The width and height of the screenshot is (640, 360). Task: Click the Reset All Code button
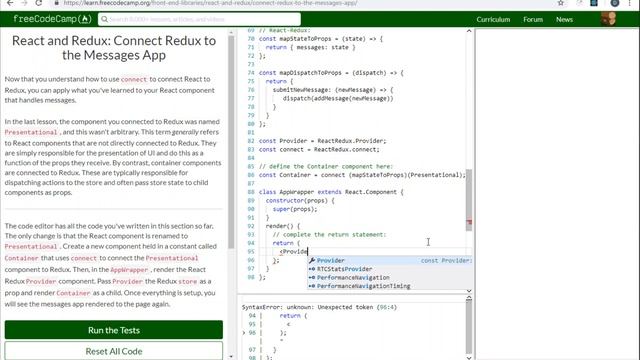pos(114,351)
